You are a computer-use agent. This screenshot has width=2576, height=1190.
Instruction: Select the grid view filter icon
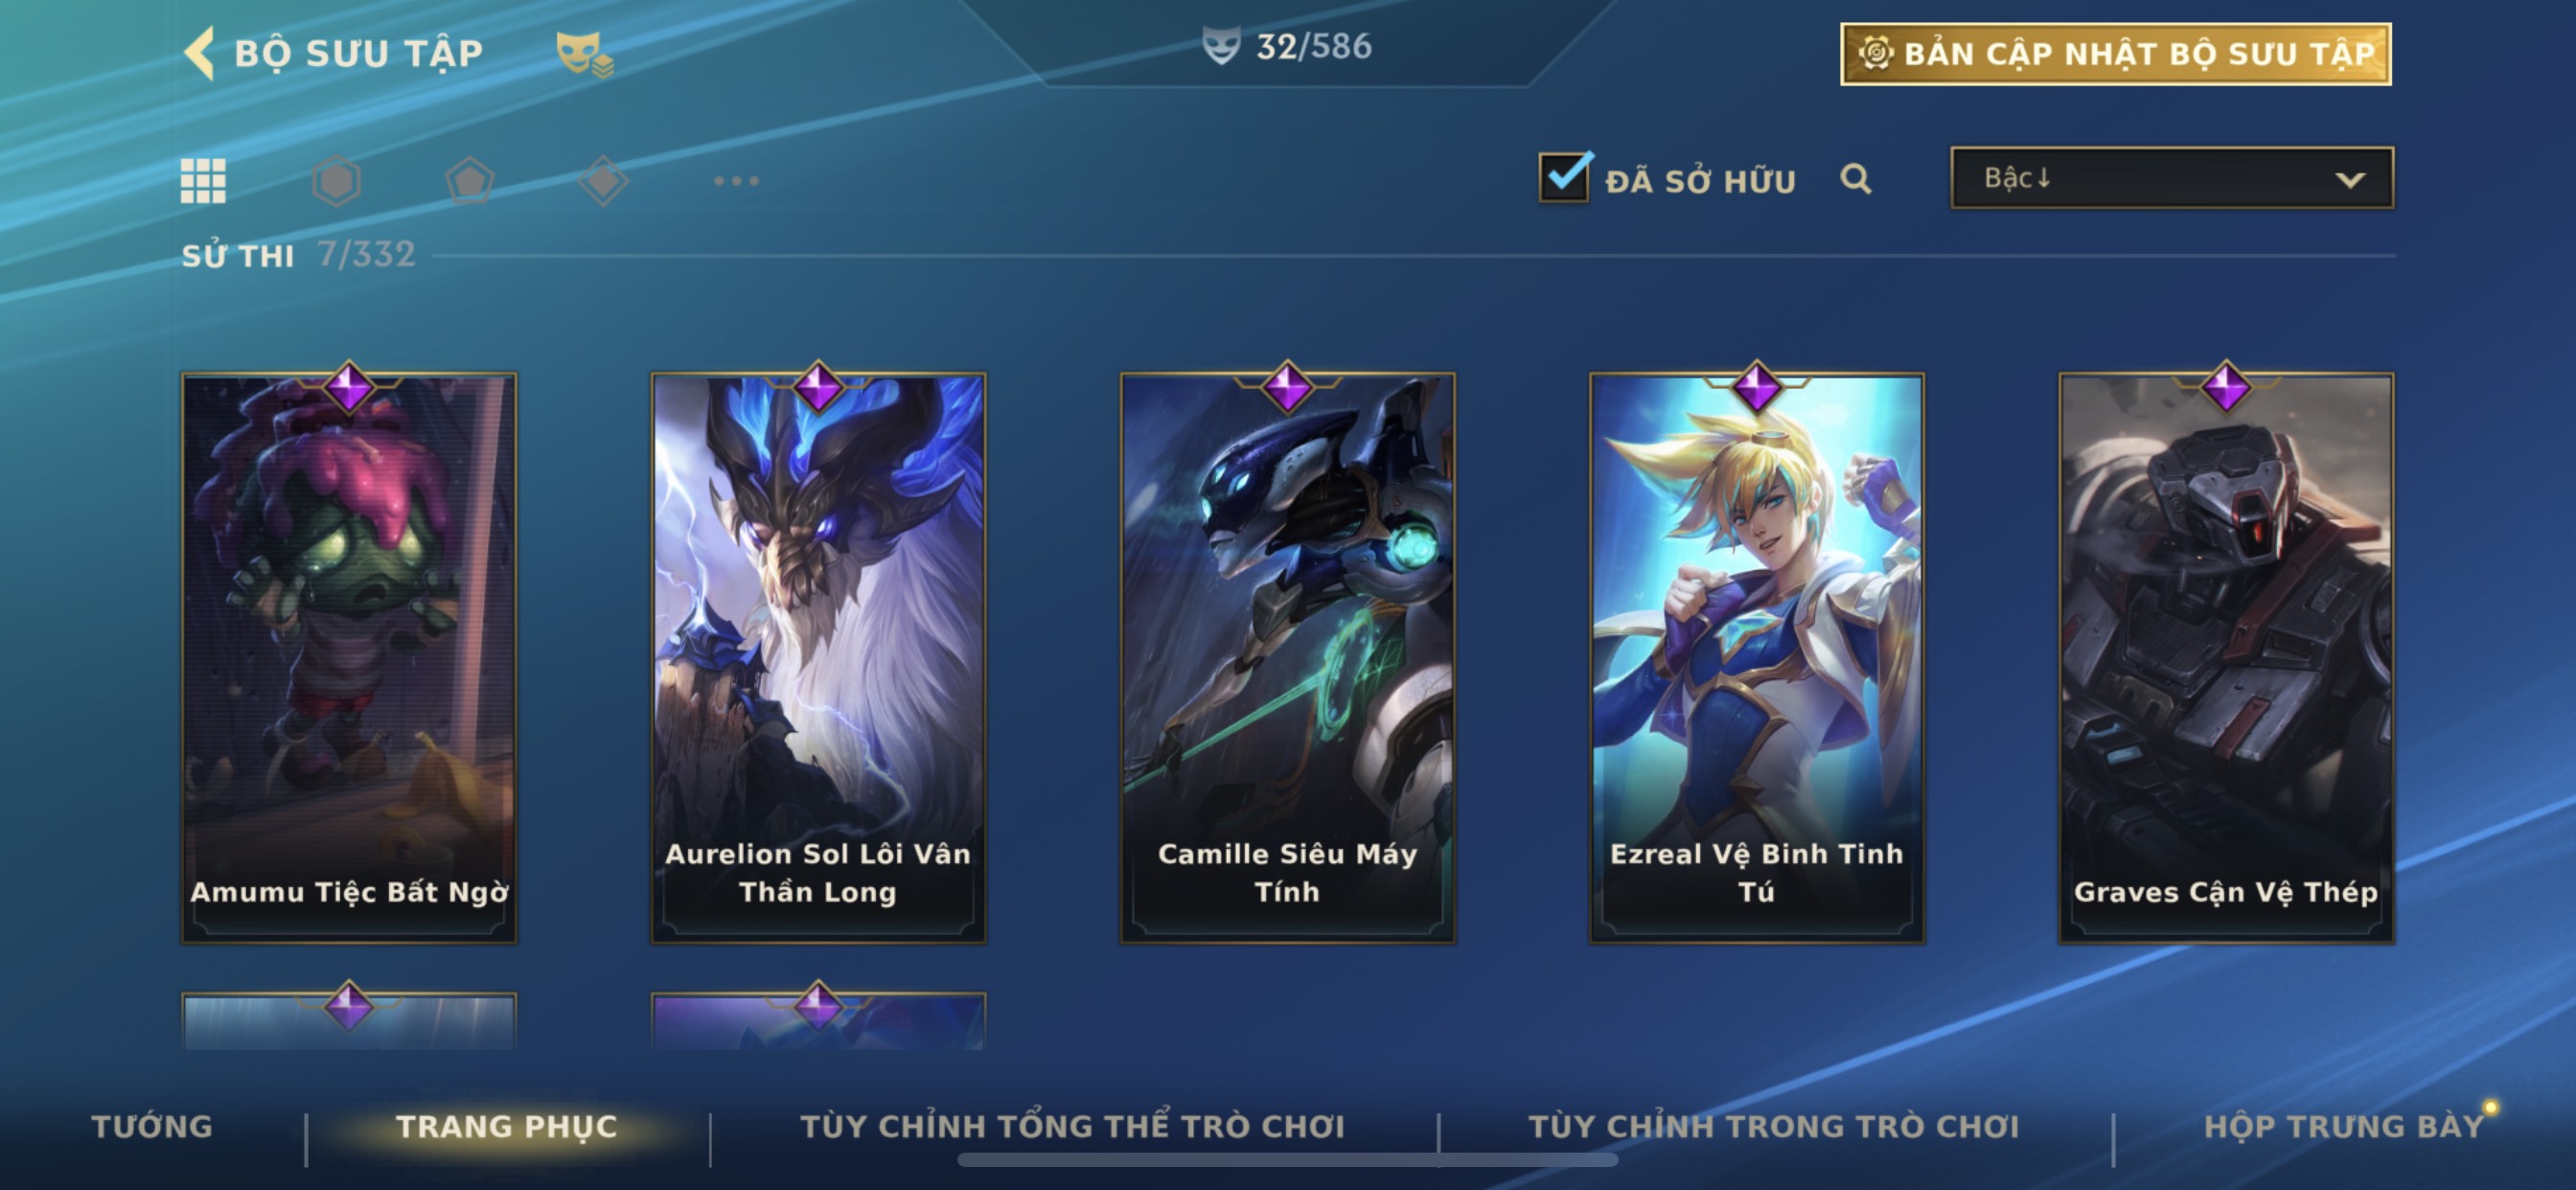tap(203, 181)
